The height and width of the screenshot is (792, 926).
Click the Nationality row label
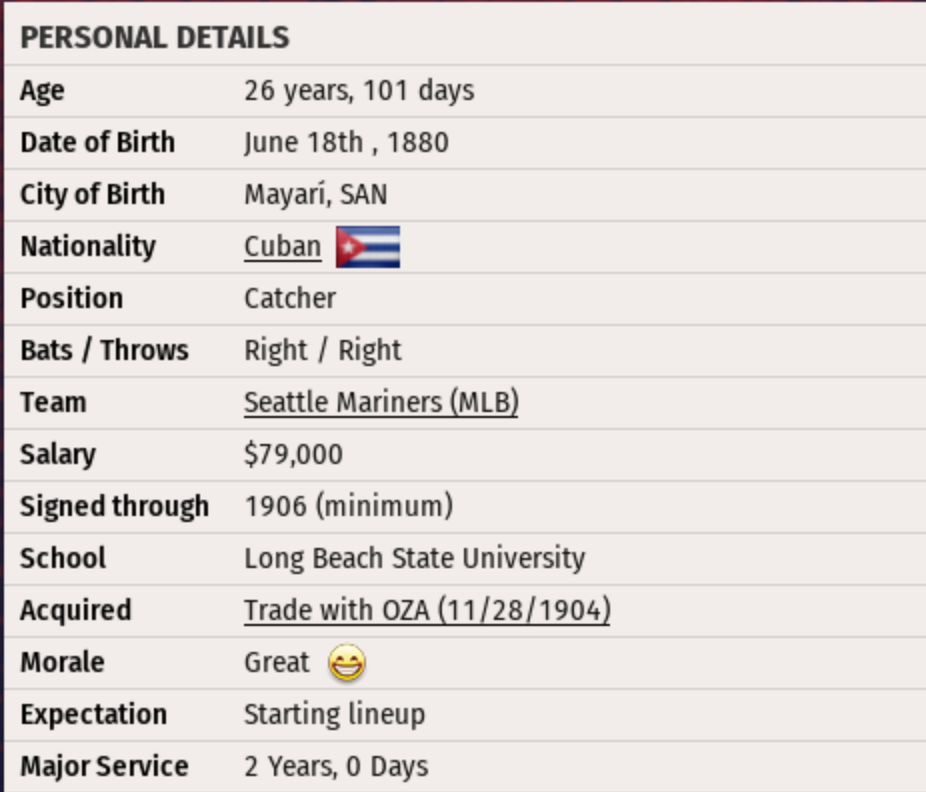coord(88,247)
